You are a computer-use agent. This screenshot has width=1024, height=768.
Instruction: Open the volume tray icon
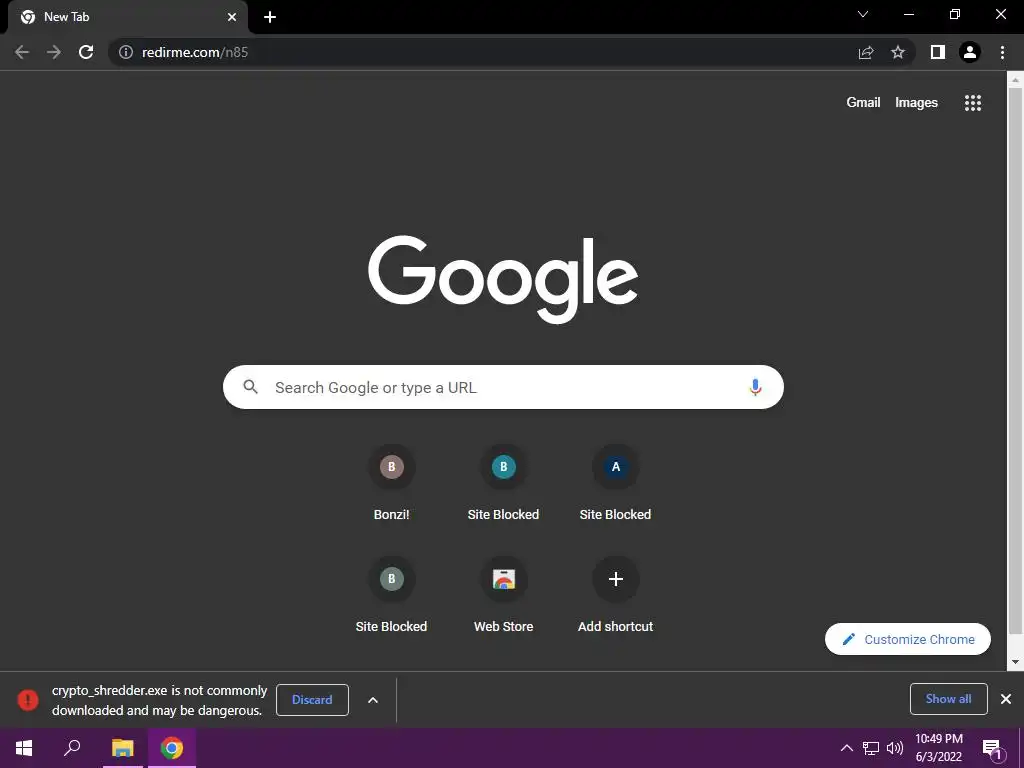pos(895,748)
